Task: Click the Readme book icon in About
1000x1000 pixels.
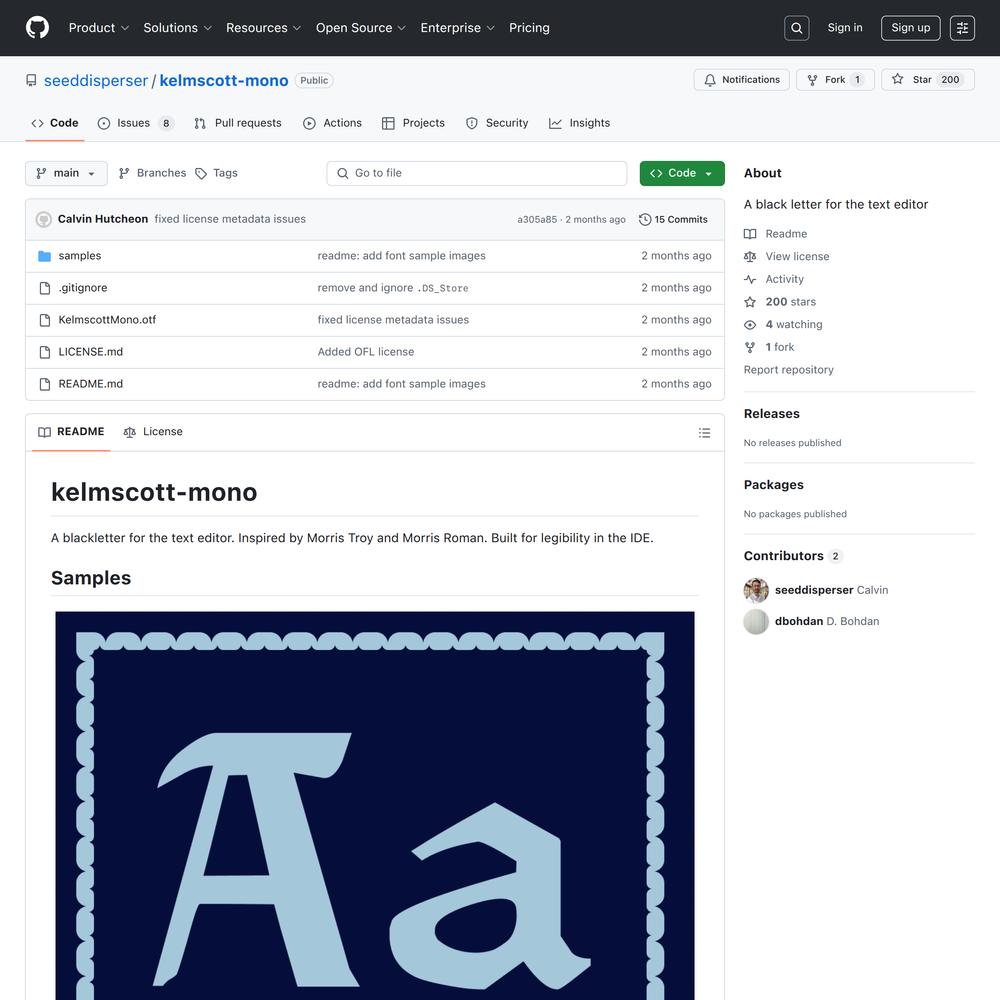Action: pos(750,234)
